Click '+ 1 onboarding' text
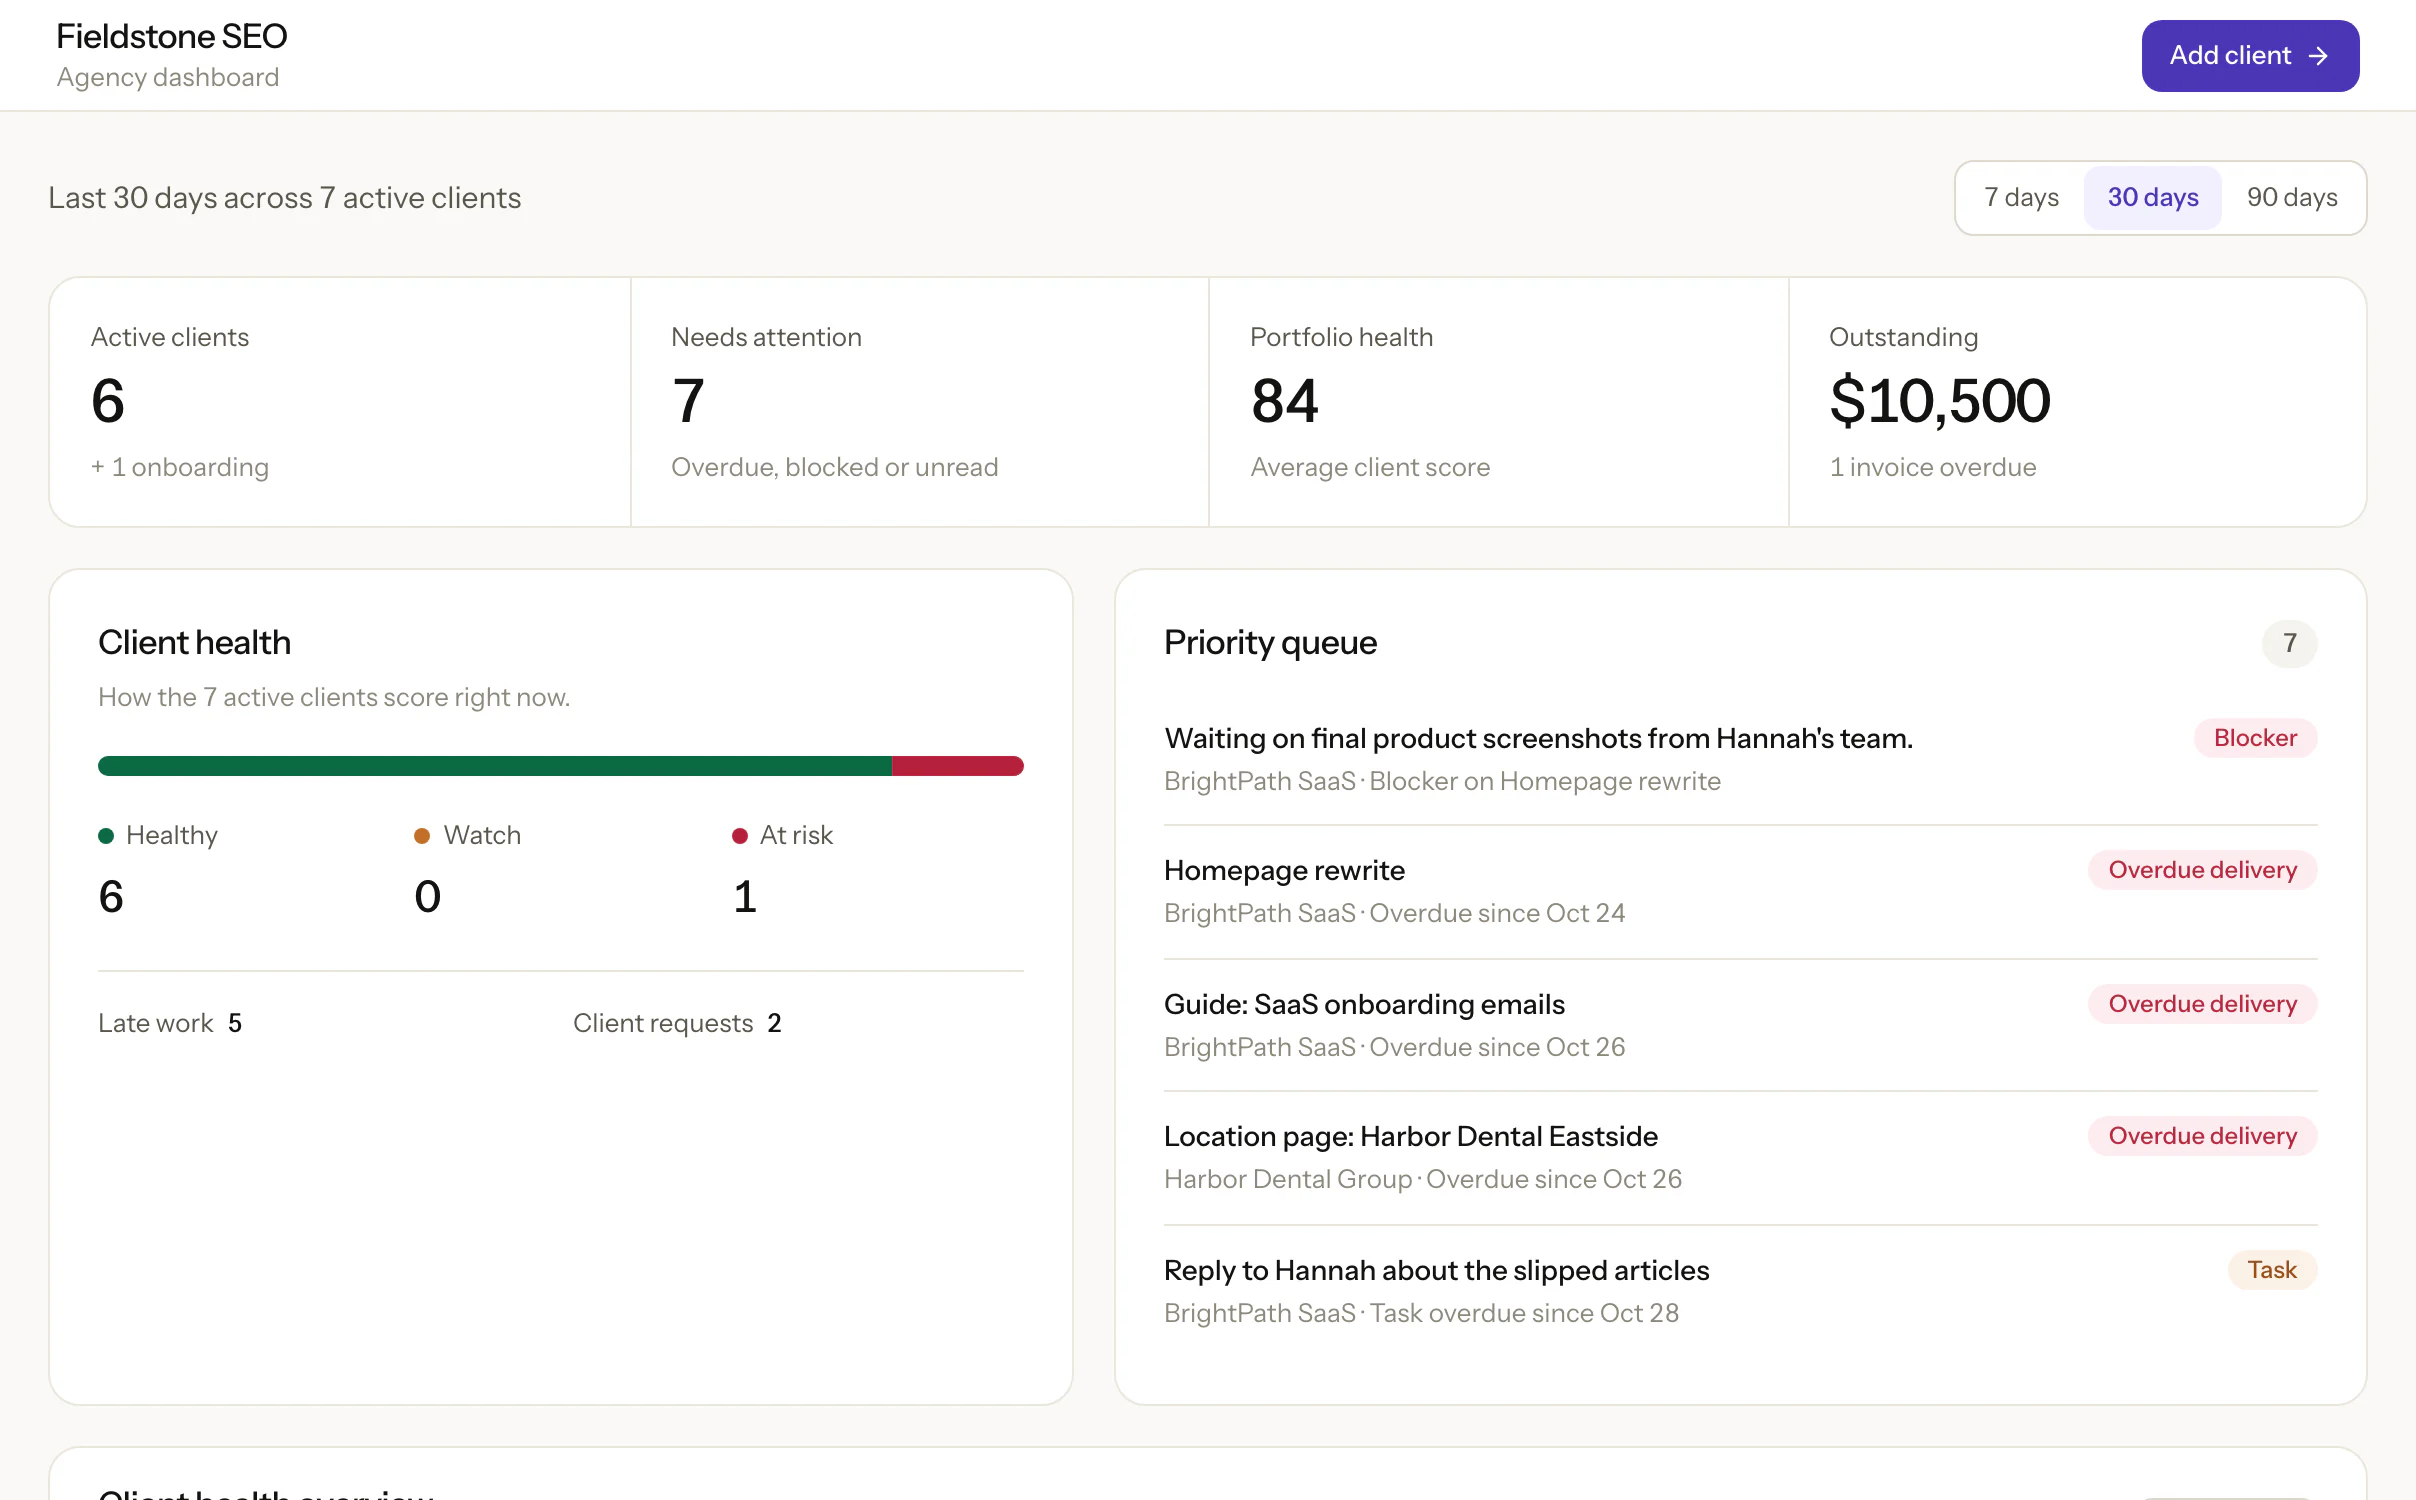The width and height of the screenshot is (2416, 1500). (180, 467)
